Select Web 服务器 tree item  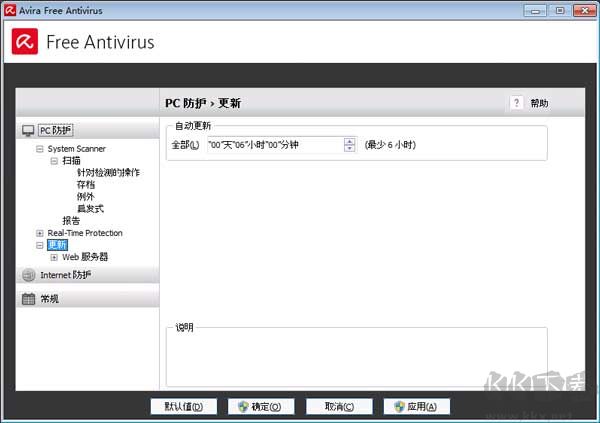click(x=85, y=257)
